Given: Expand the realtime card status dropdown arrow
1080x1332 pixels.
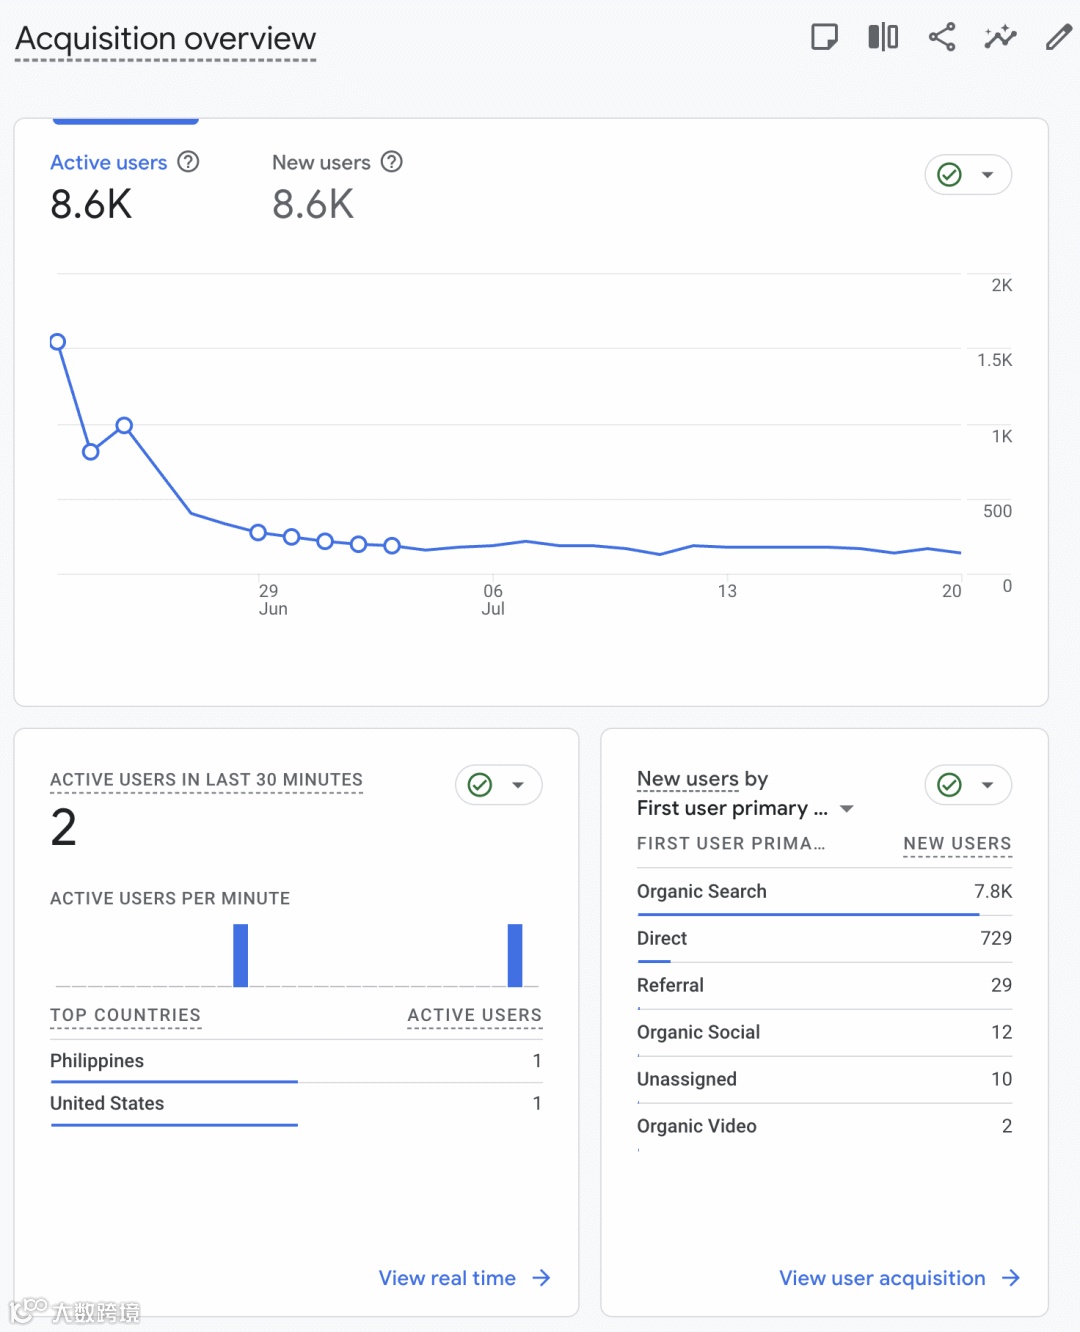Looking at the screenshot, I should pyautogui.click(x=518, y=785).
